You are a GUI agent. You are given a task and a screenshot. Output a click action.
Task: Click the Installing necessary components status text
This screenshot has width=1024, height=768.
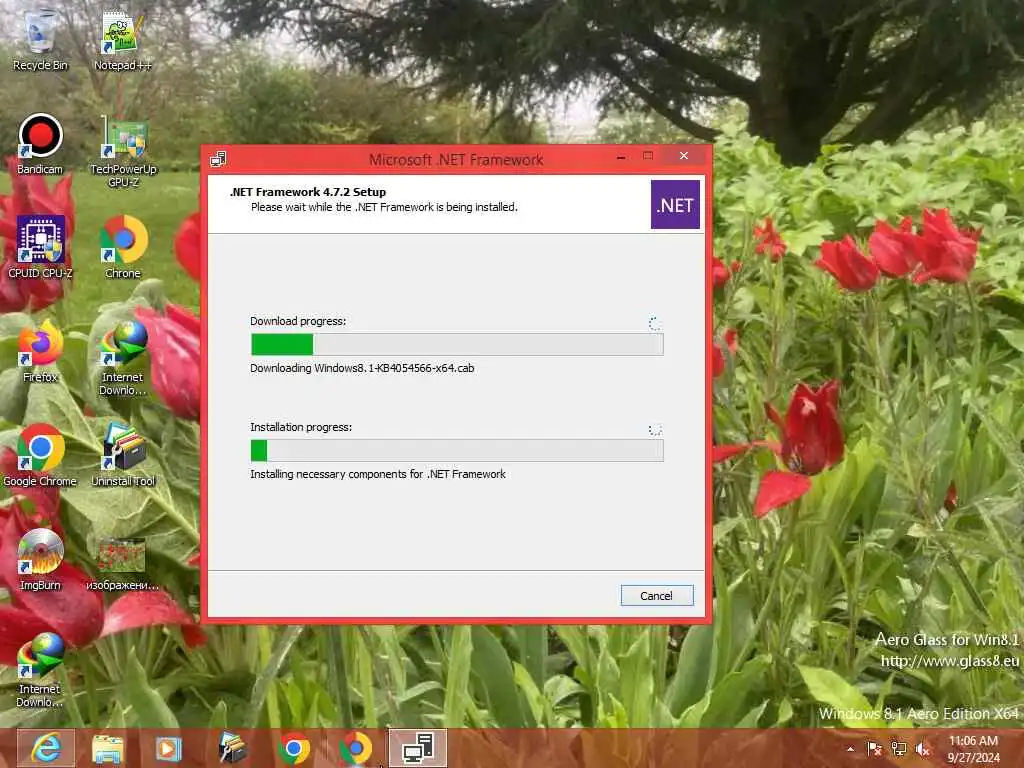[378, 474]
